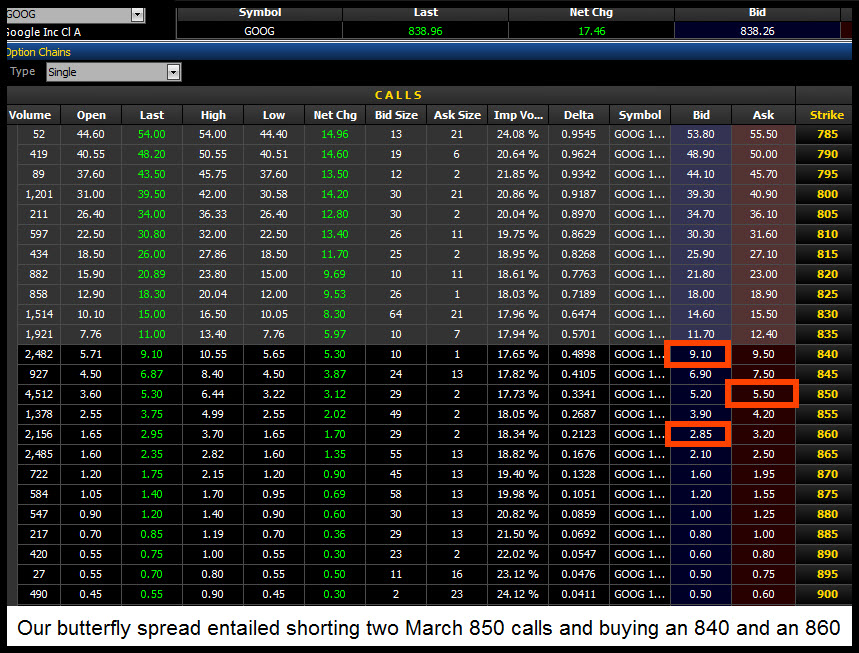Screen dimensions: 859x653
Task: Select the 850 strike ask 5.50
Action: point(763,394)
